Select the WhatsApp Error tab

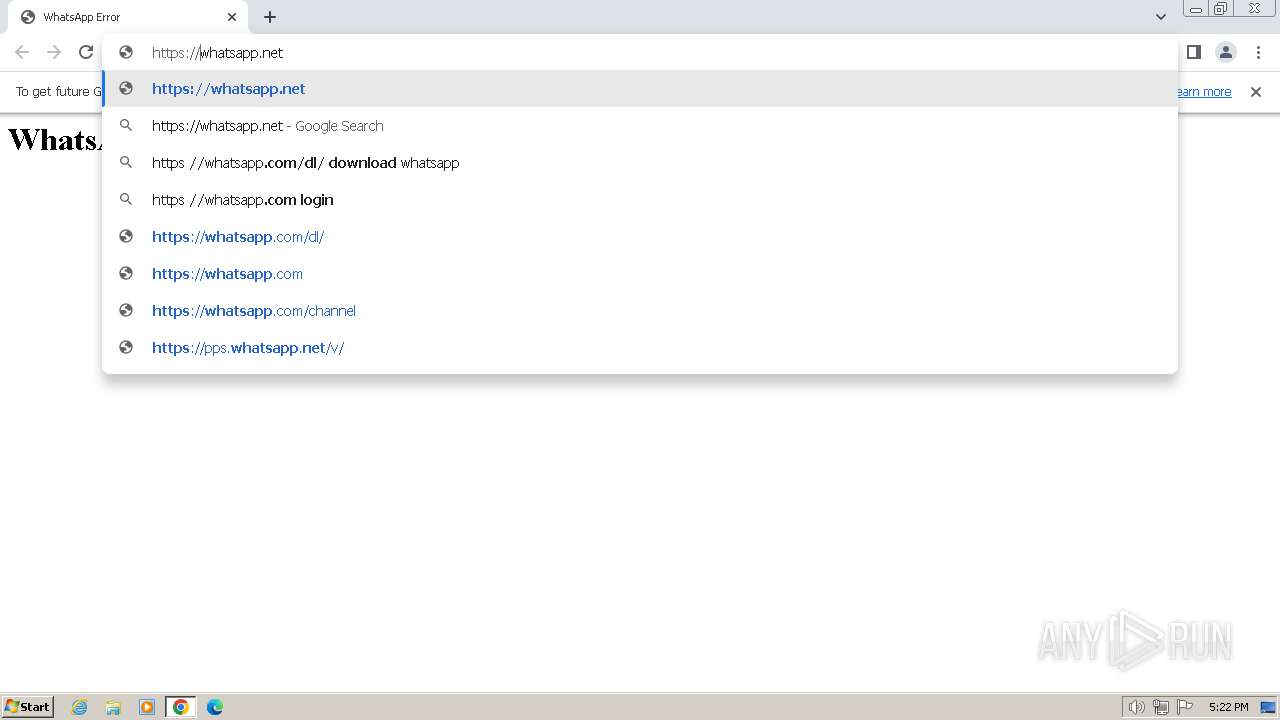pos(130,17)
